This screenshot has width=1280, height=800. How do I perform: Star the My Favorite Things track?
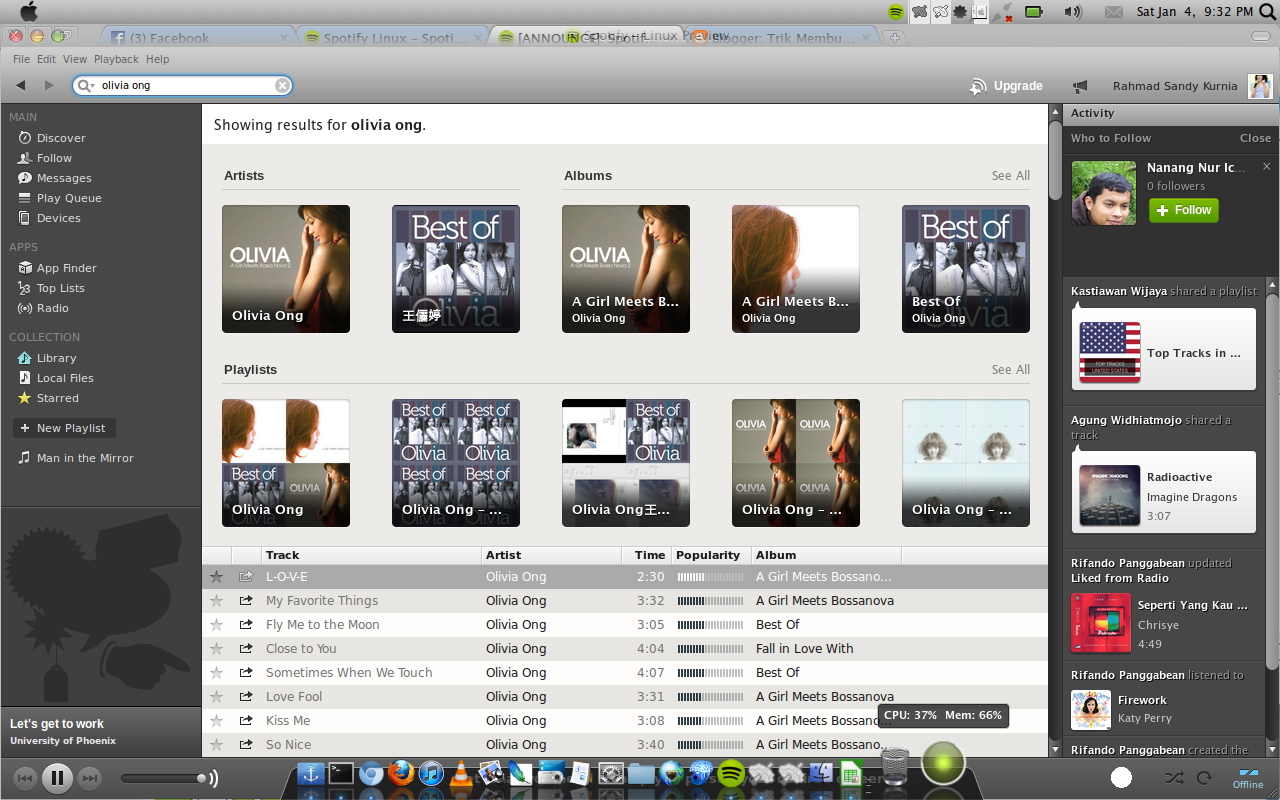(216, 601)
